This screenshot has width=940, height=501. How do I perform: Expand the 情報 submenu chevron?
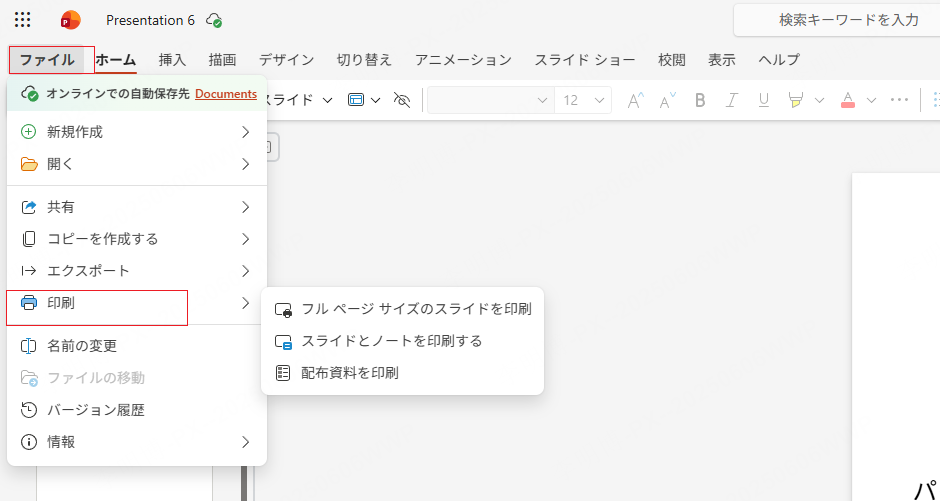coord(245,442)
